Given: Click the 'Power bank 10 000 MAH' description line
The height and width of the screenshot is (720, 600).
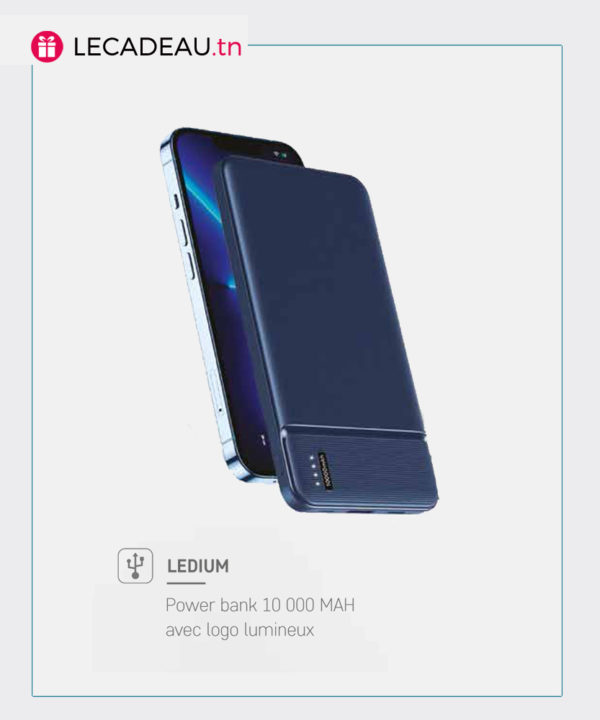Looking at the screenshot, I should (x=260, y=605).
